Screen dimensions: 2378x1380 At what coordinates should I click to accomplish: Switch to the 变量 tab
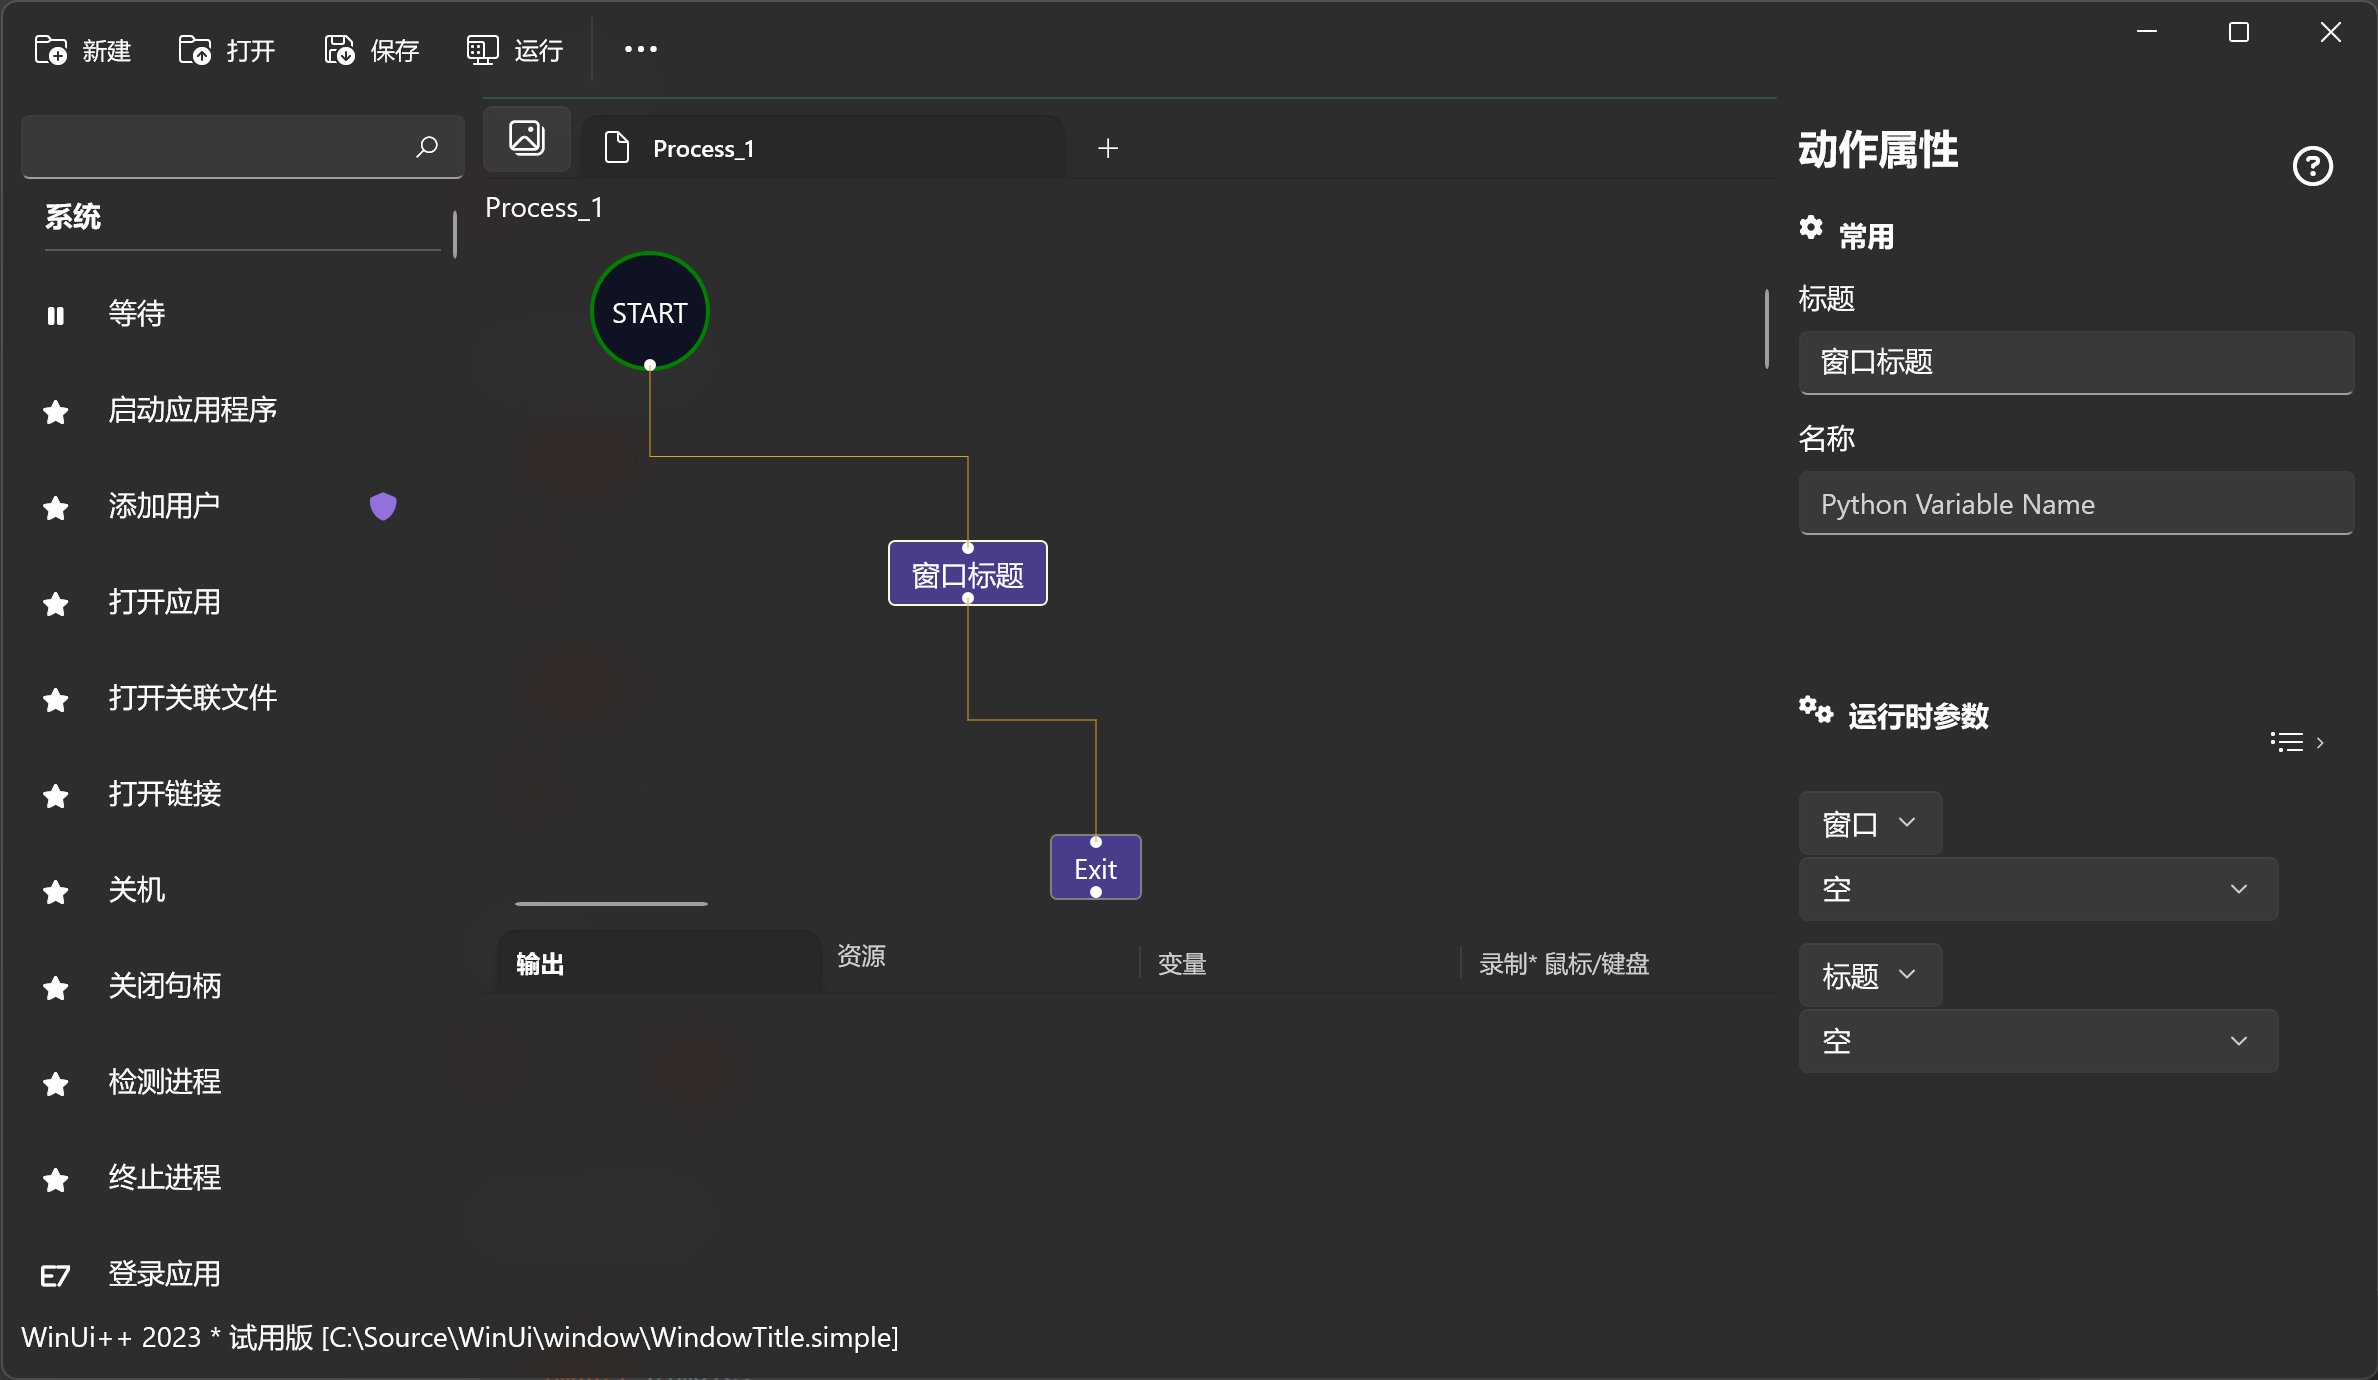pos(1182,964)
